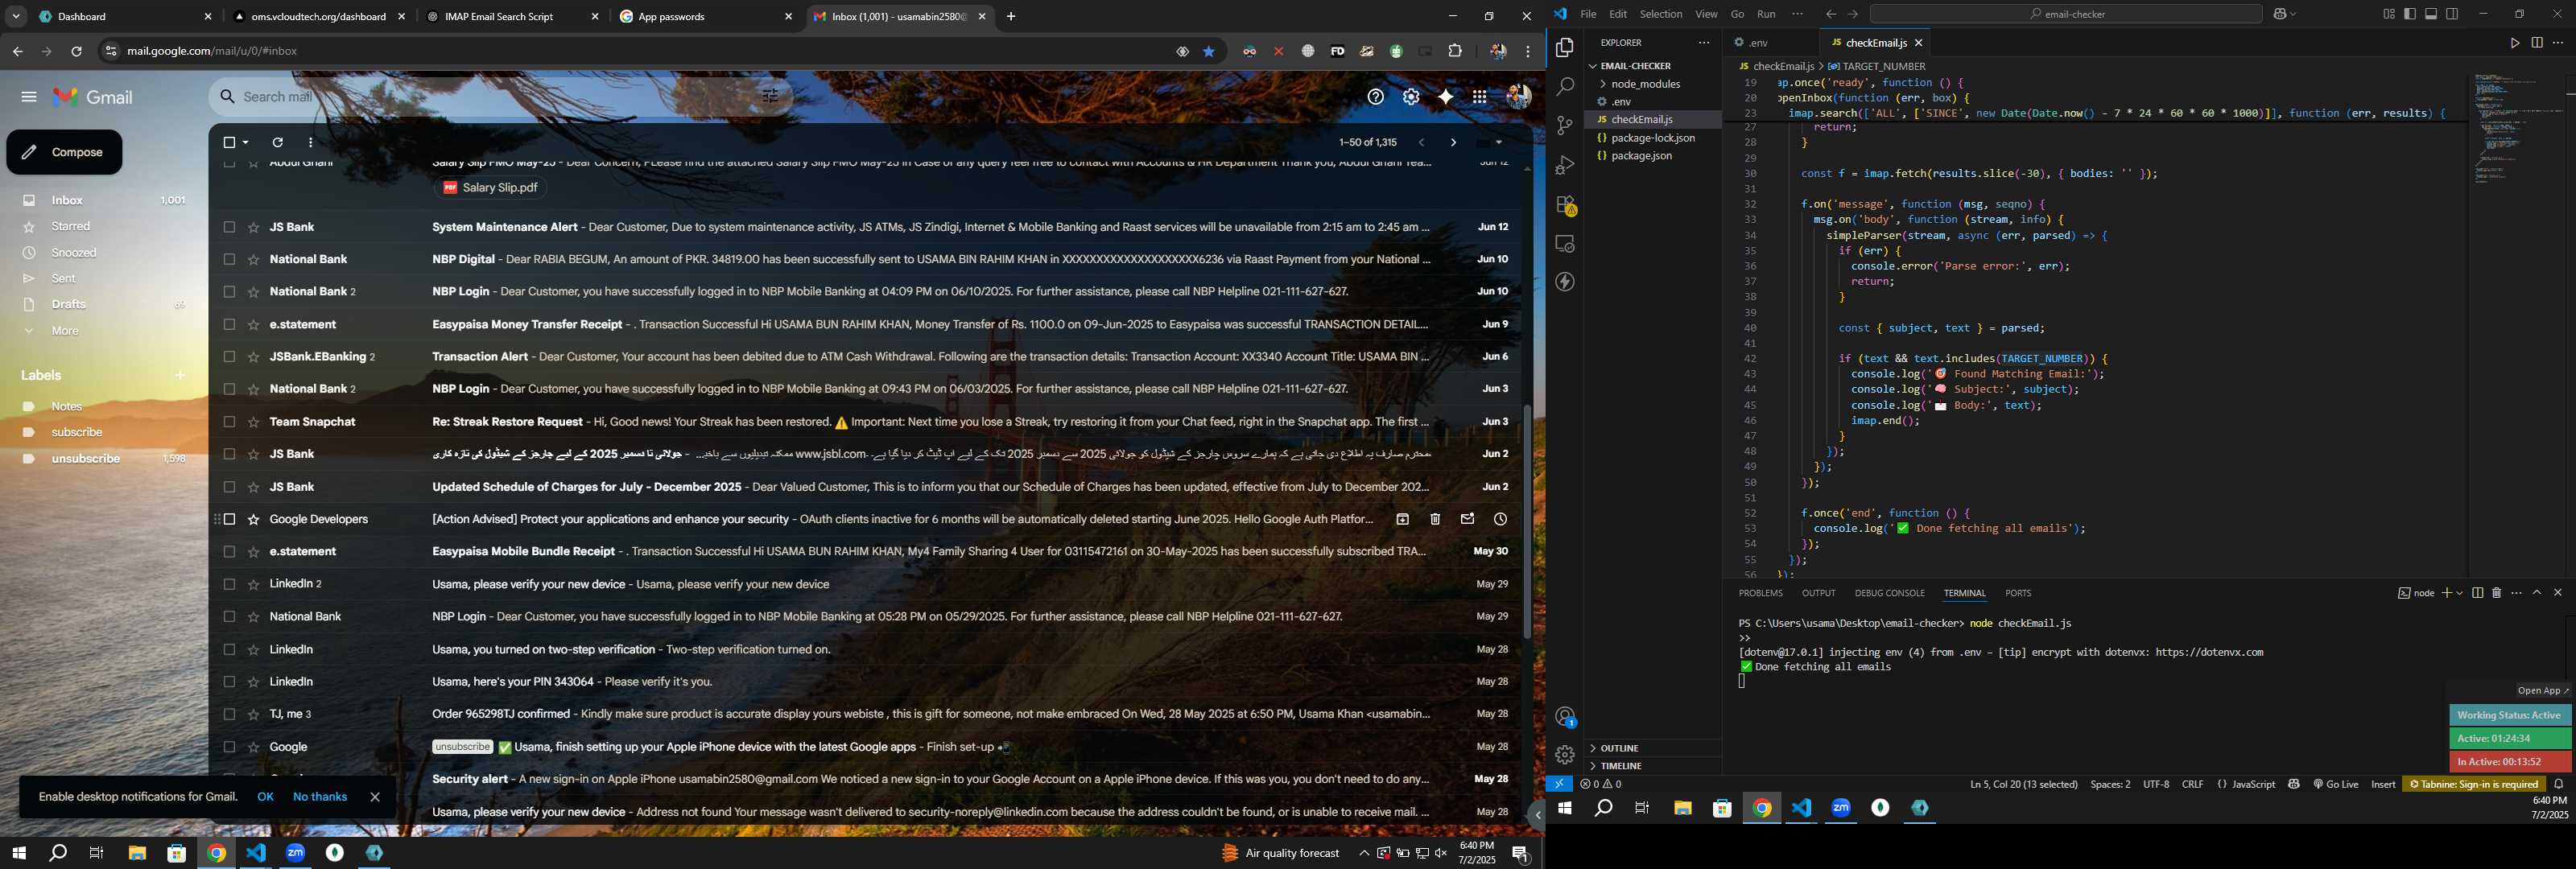Tick the checkbox for Team Snapchat email
This screenshot has width=2576, height=869.
click(x=229, y=422)
